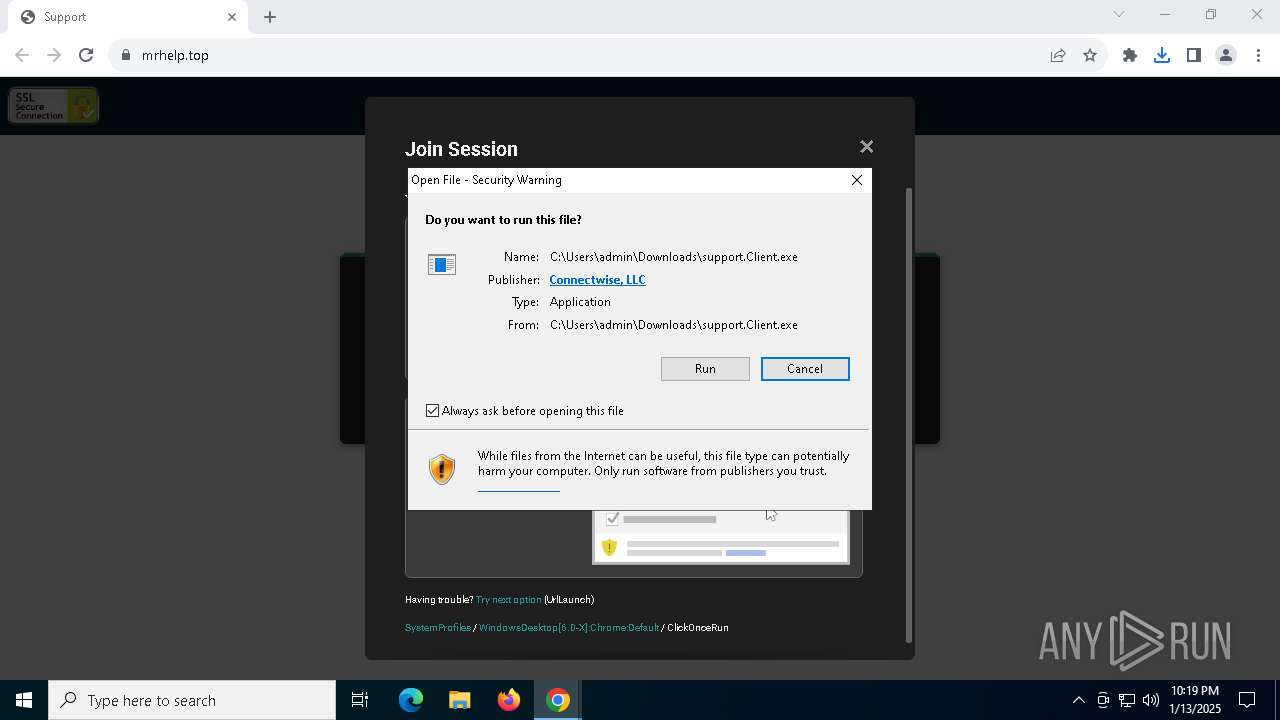Open the Connectwise, LLC publisher link

click(597, 280)
